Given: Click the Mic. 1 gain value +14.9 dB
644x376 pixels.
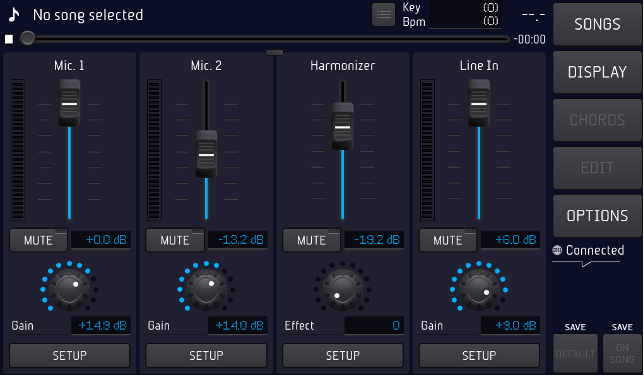Looking at the screenshot, I should pyautogui.click(x=101, y=325).
